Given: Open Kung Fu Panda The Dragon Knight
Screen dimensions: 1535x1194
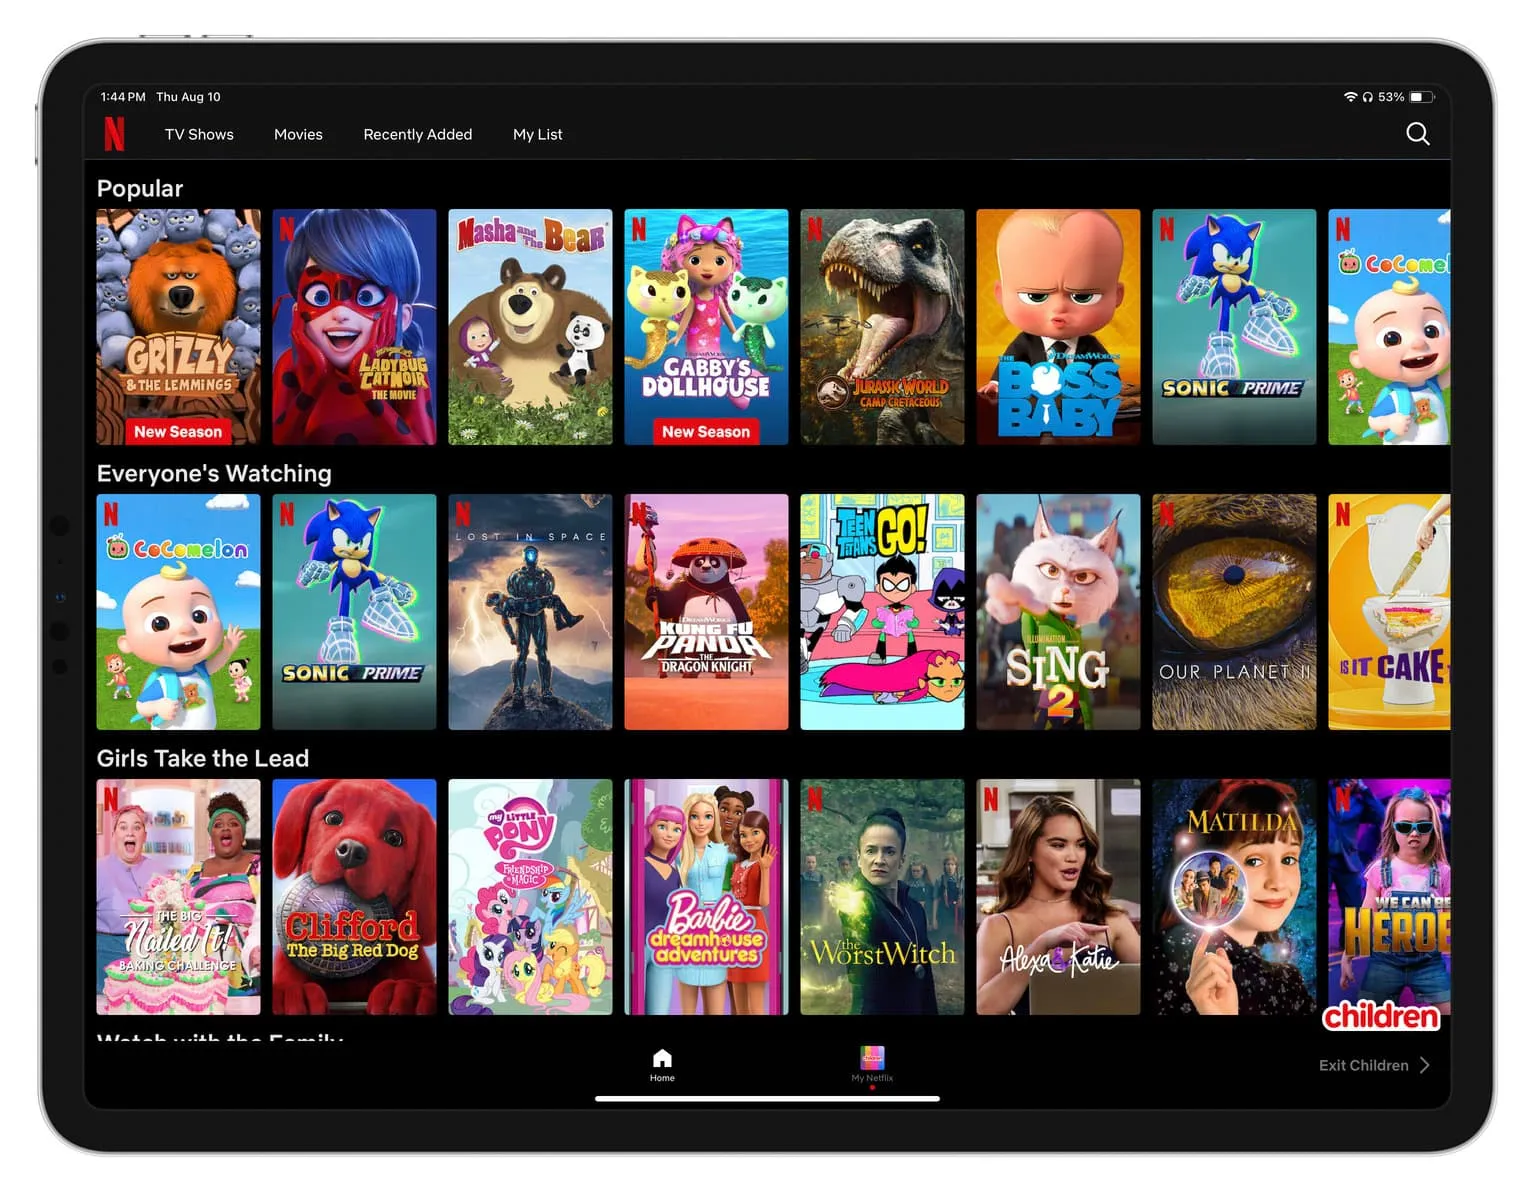Looking at the screenshot, I should pos(706,612).
